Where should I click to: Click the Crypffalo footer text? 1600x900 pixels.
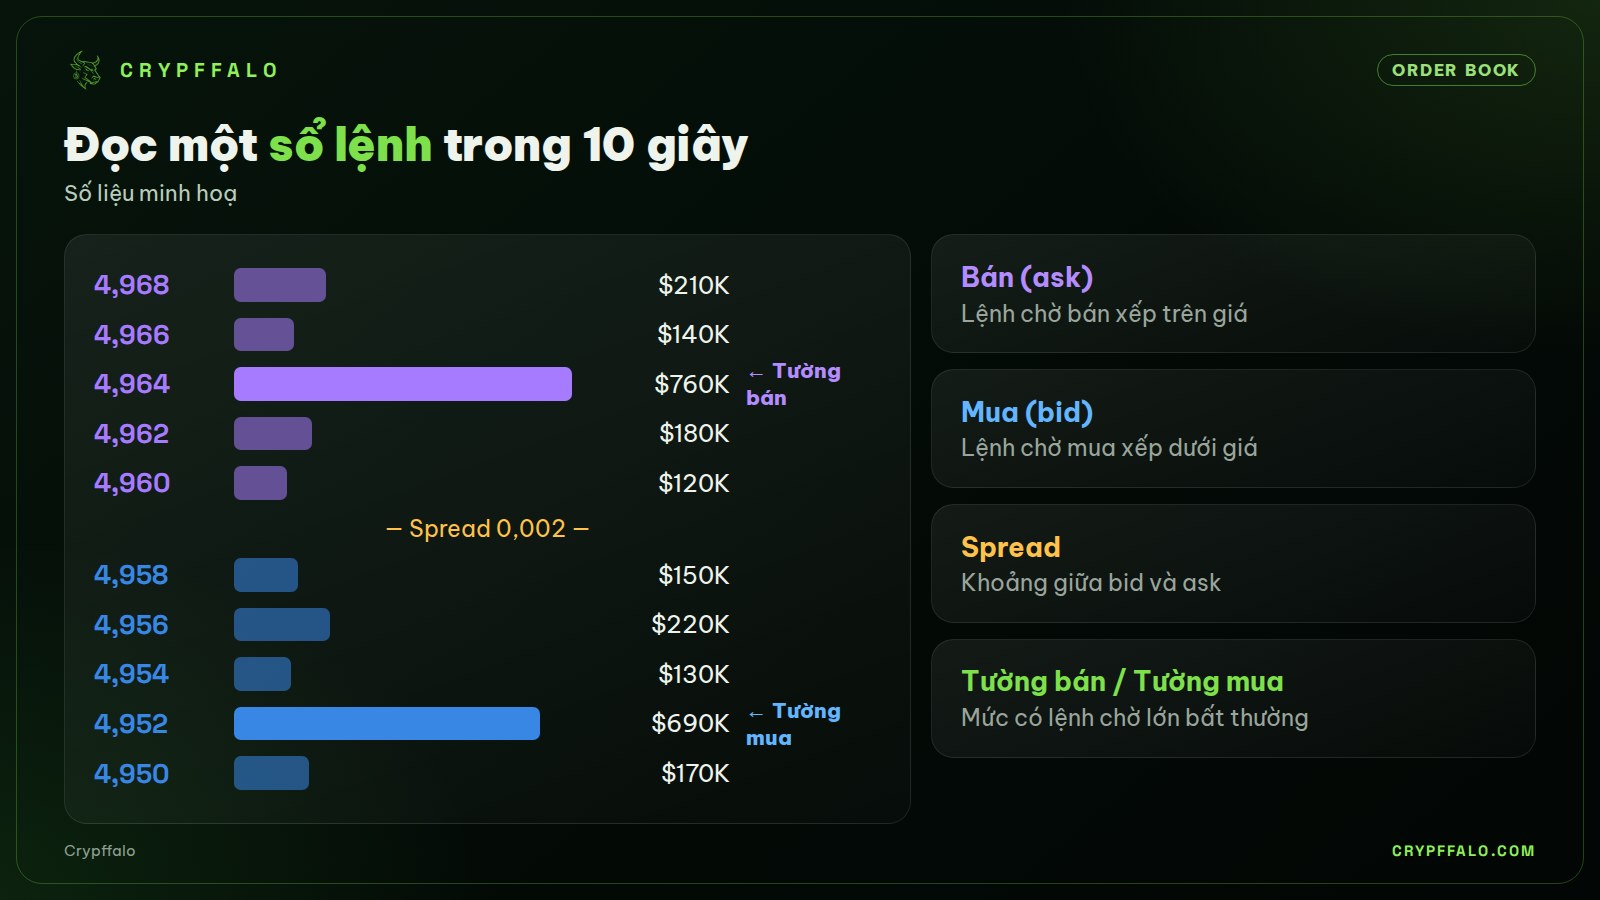(x=100, y=851)
